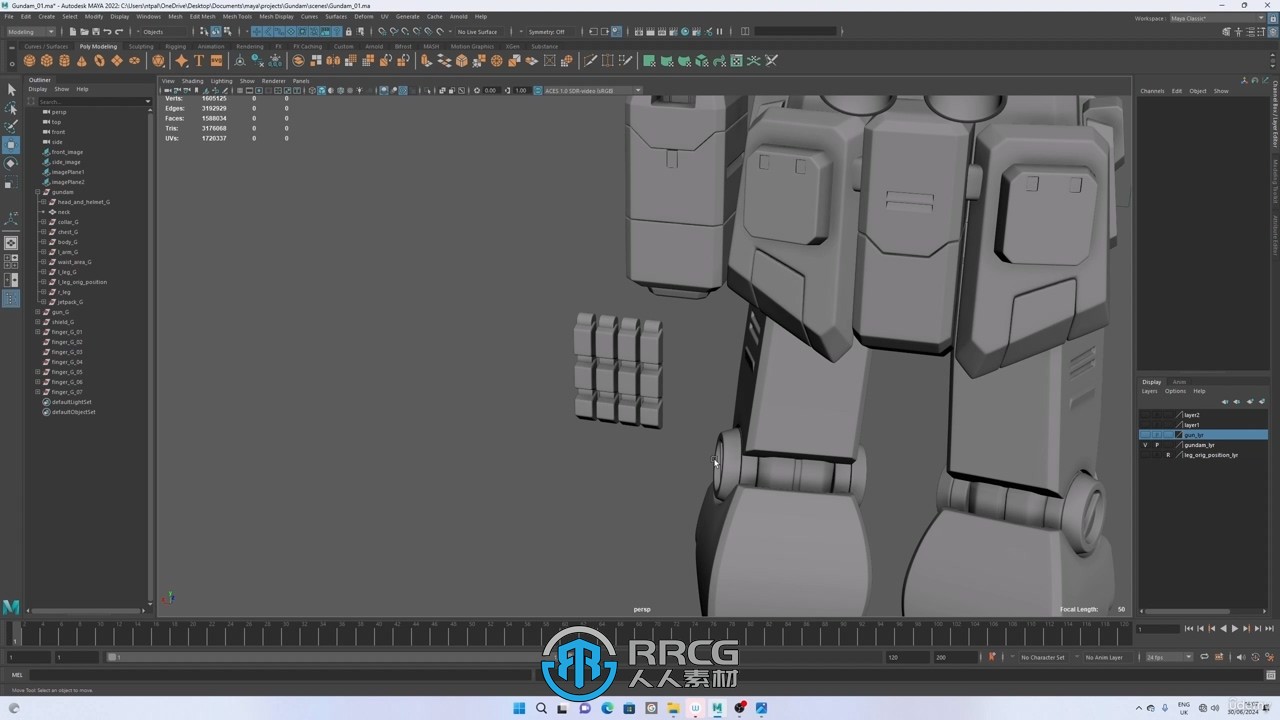Activate the Paint selection tool
Image resolution: width=1280 pixels, height=720 pixels.
(11, 126)
